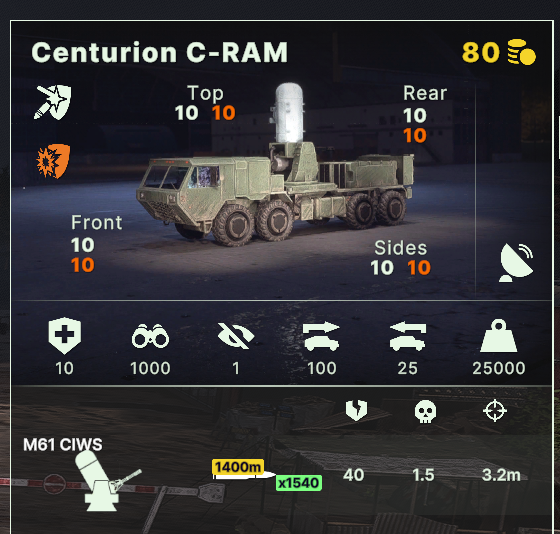The height and width of the screenshot is (534, 560).
Task: Click the orange explosive armor shield icon
Action: pyautogui.click(x=53, y=161)
